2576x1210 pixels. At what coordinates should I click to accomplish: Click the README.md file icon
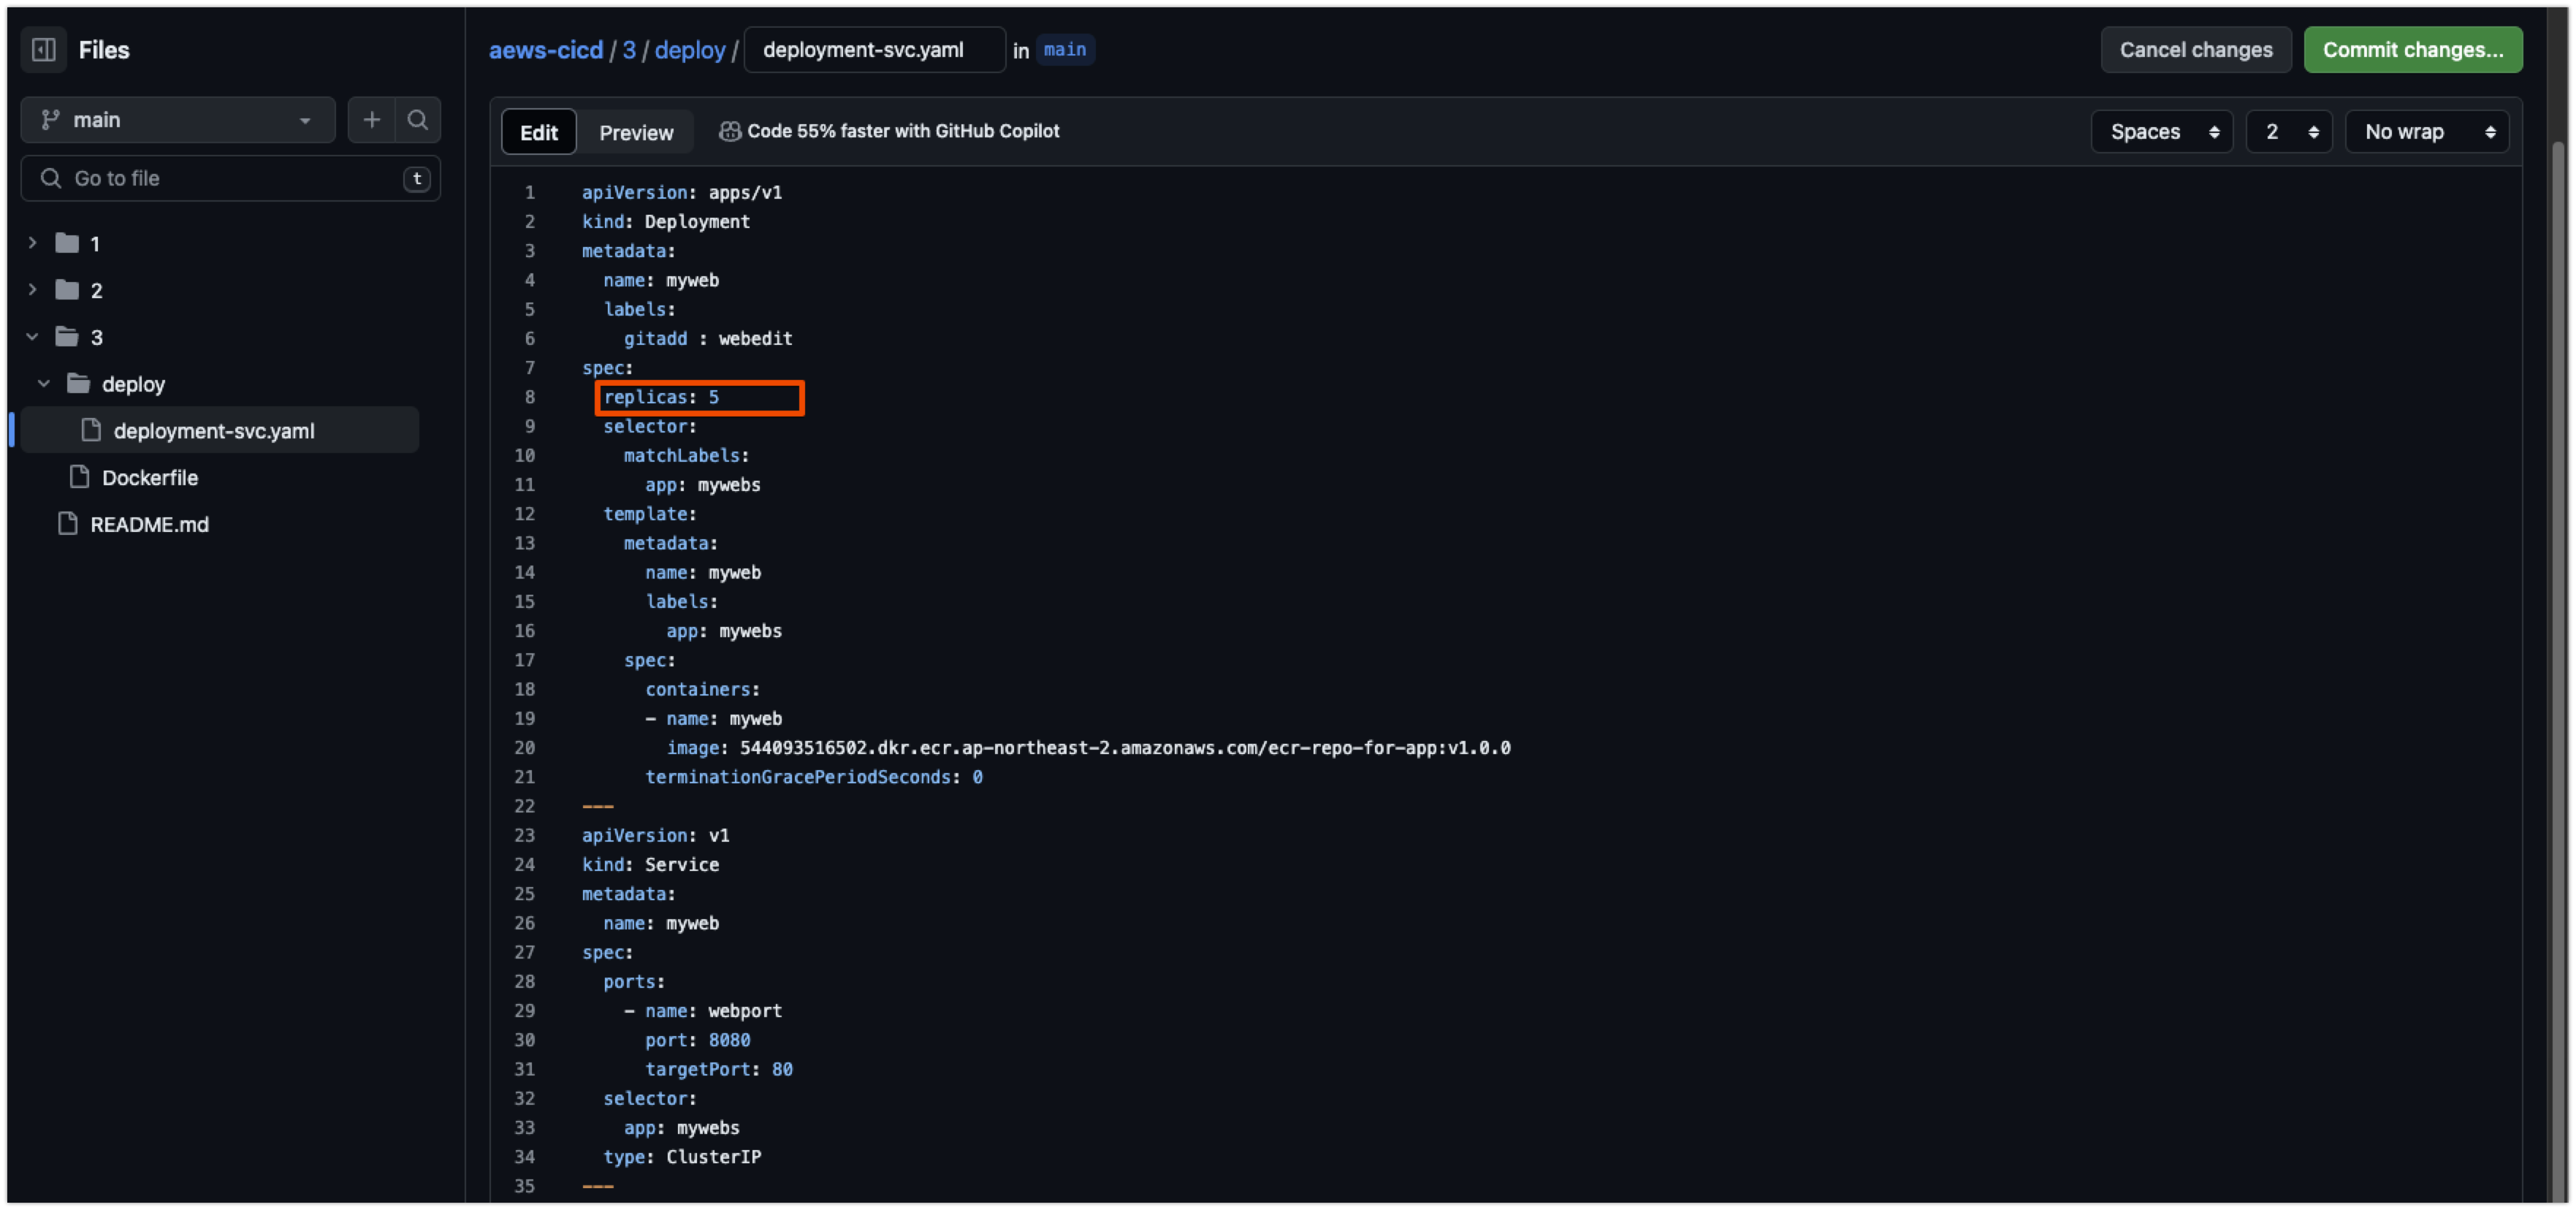pos(67,524)
